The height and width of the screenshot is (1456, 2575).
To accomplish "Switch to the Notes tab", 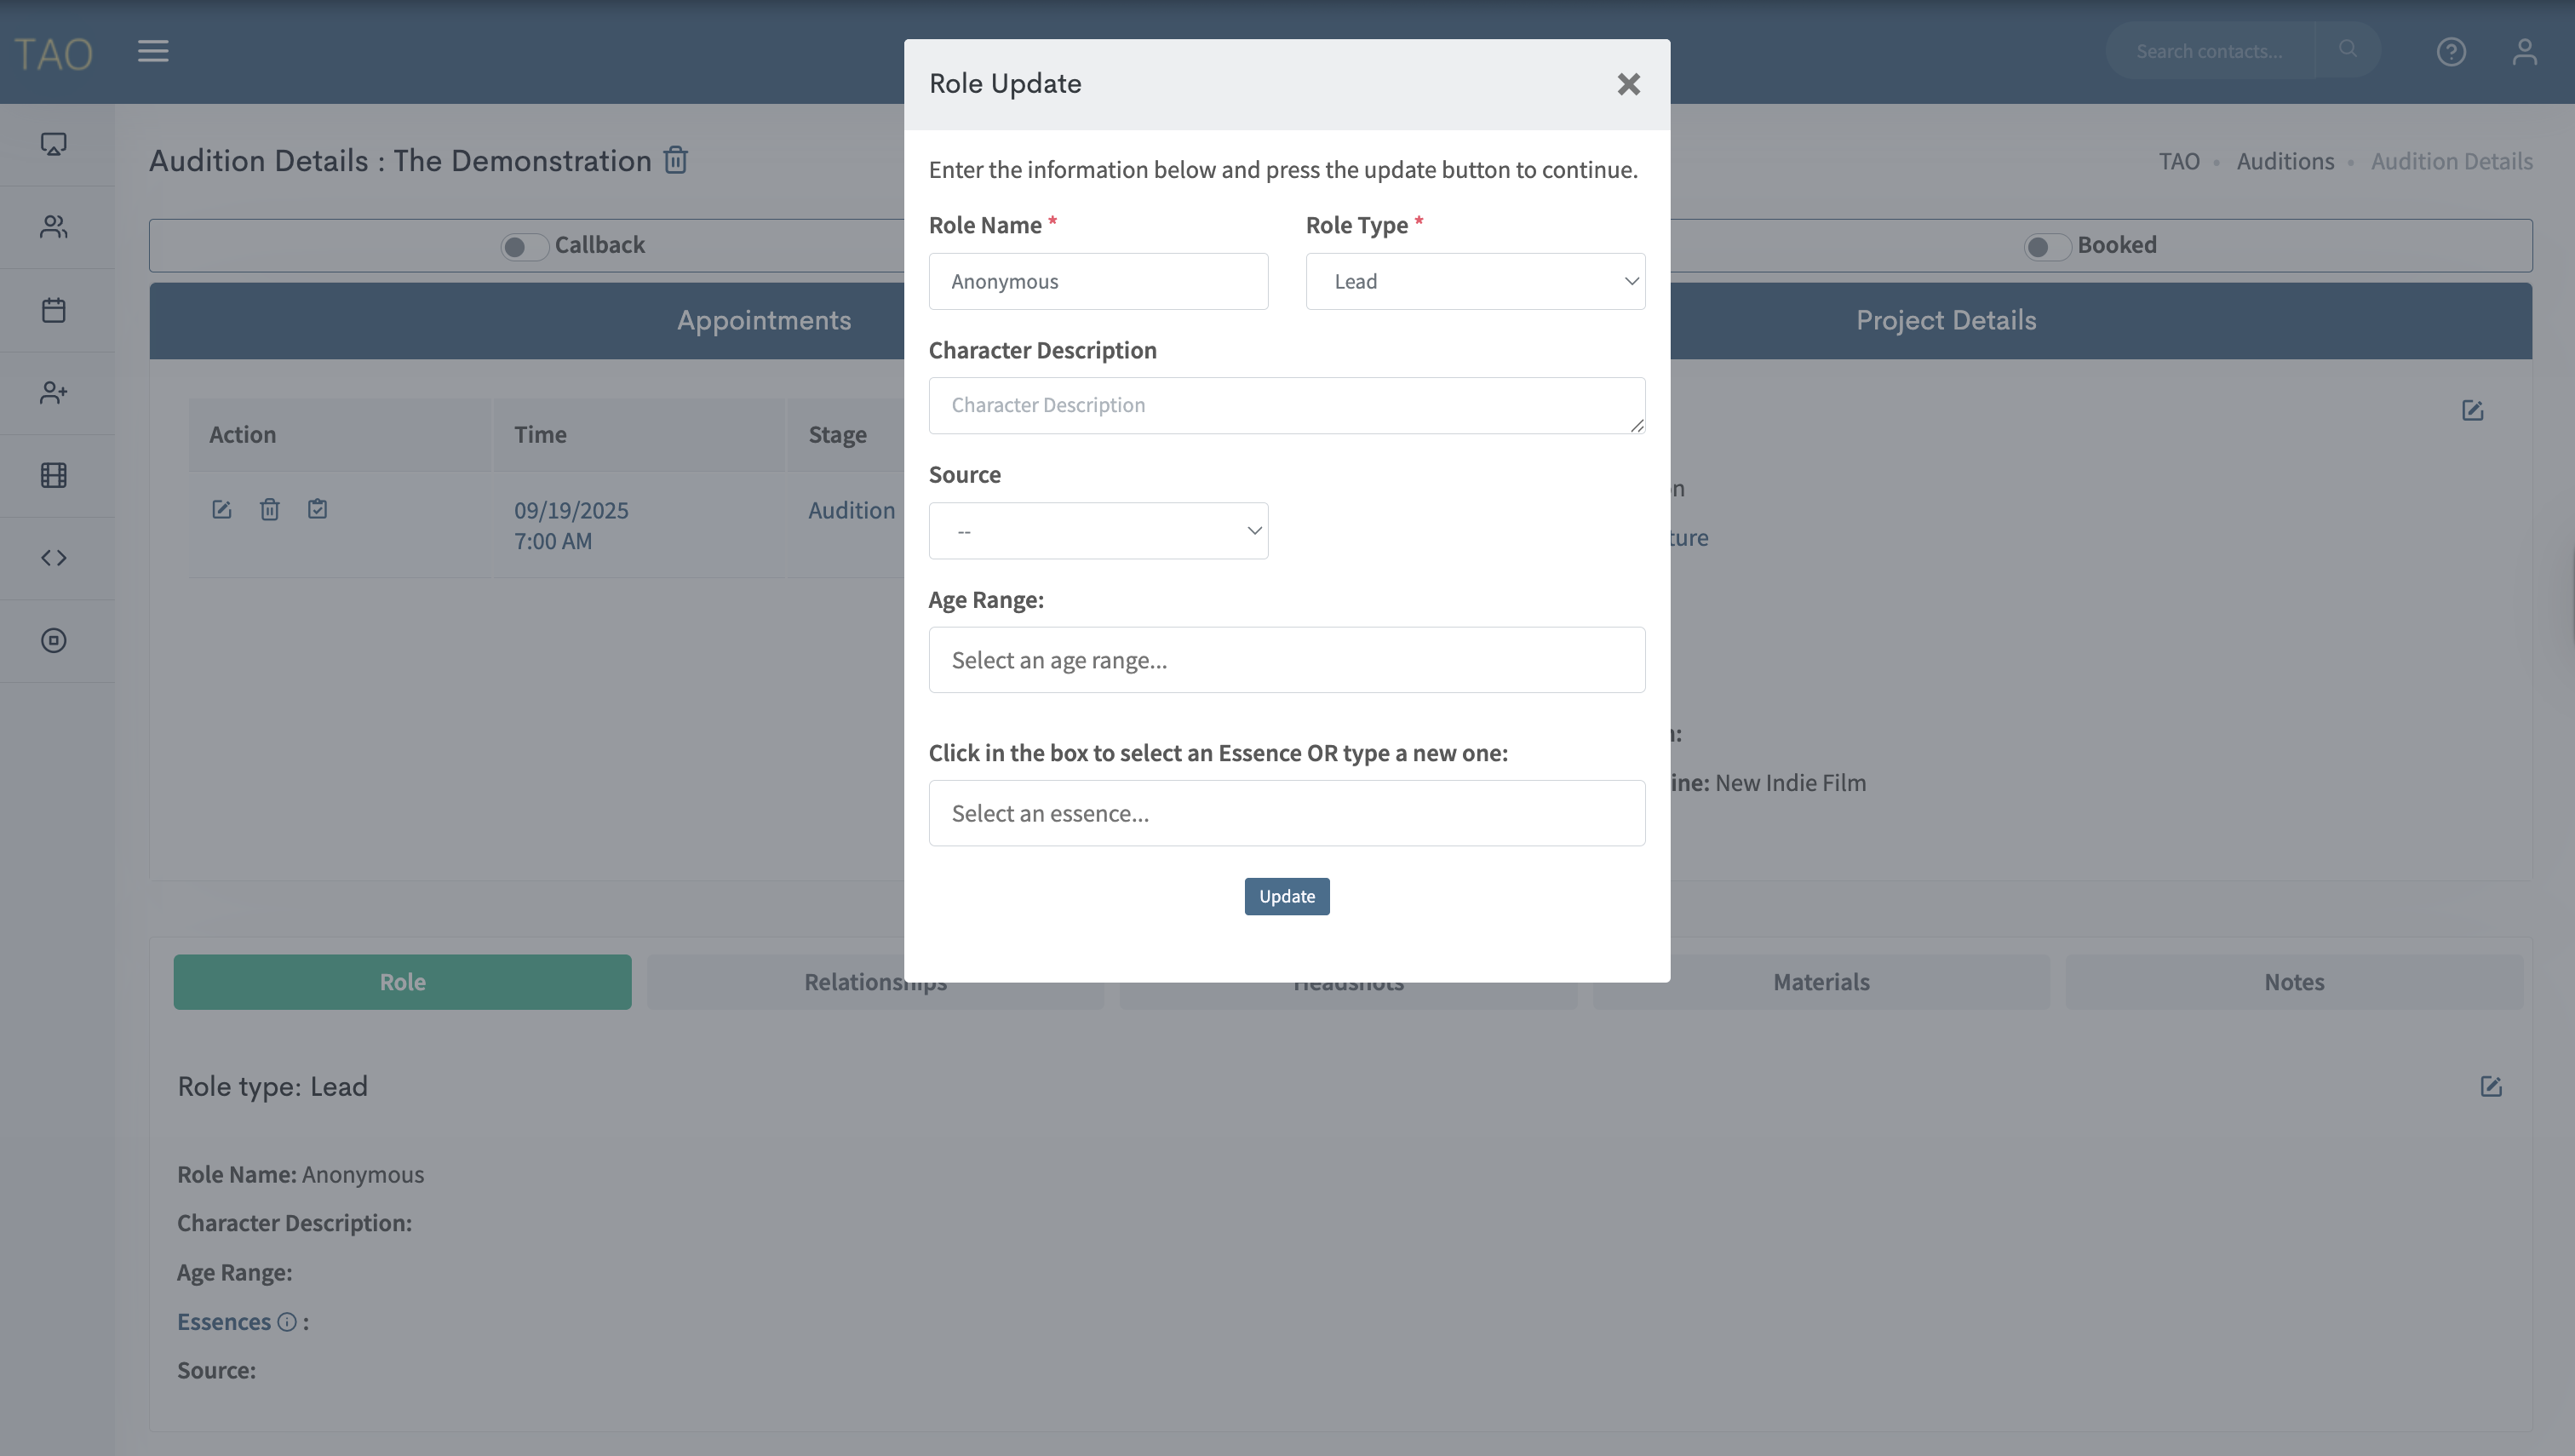I will pyautogui.click(x=2294, y=982).
